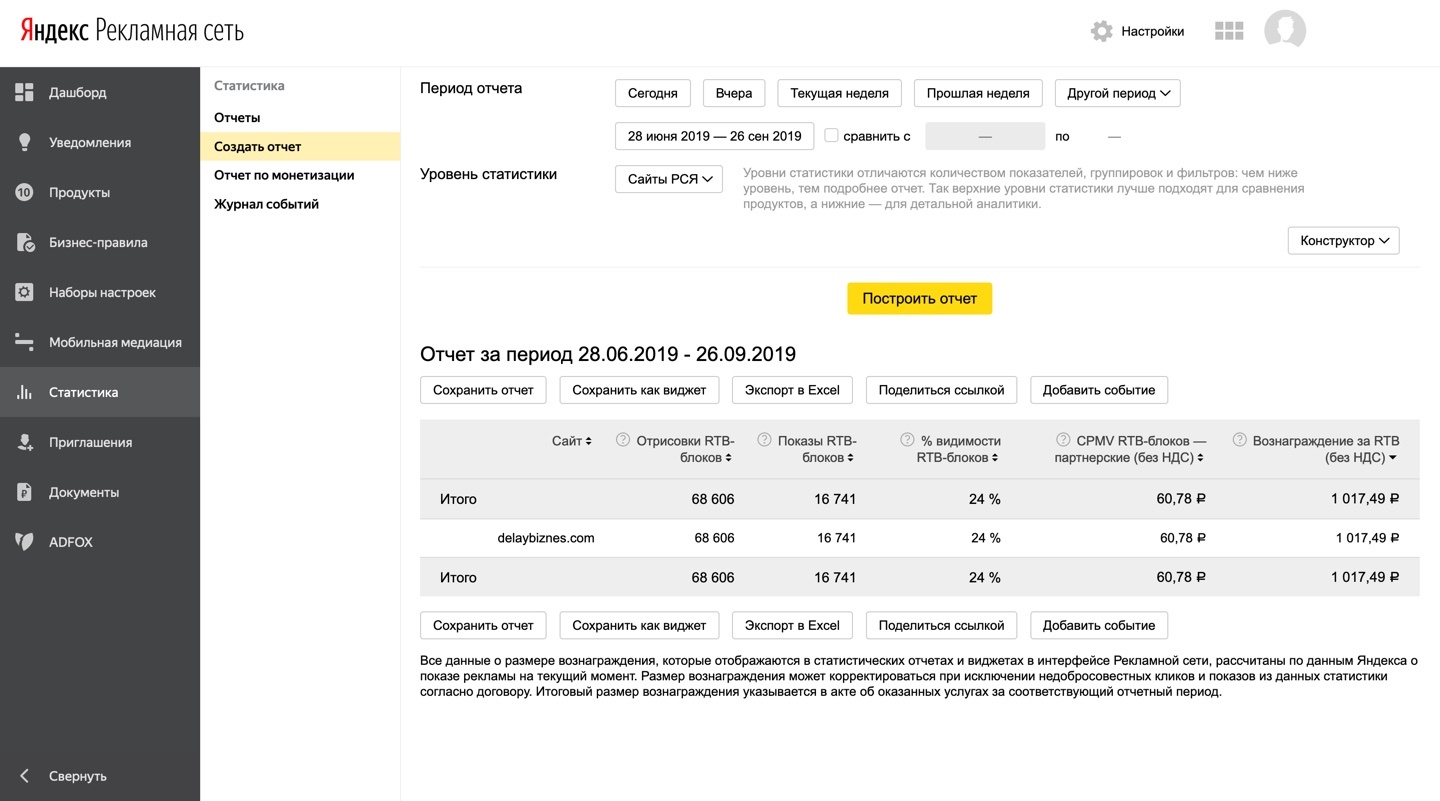
Task: Open the Другой период dropdown
Action: point(1118,93)
